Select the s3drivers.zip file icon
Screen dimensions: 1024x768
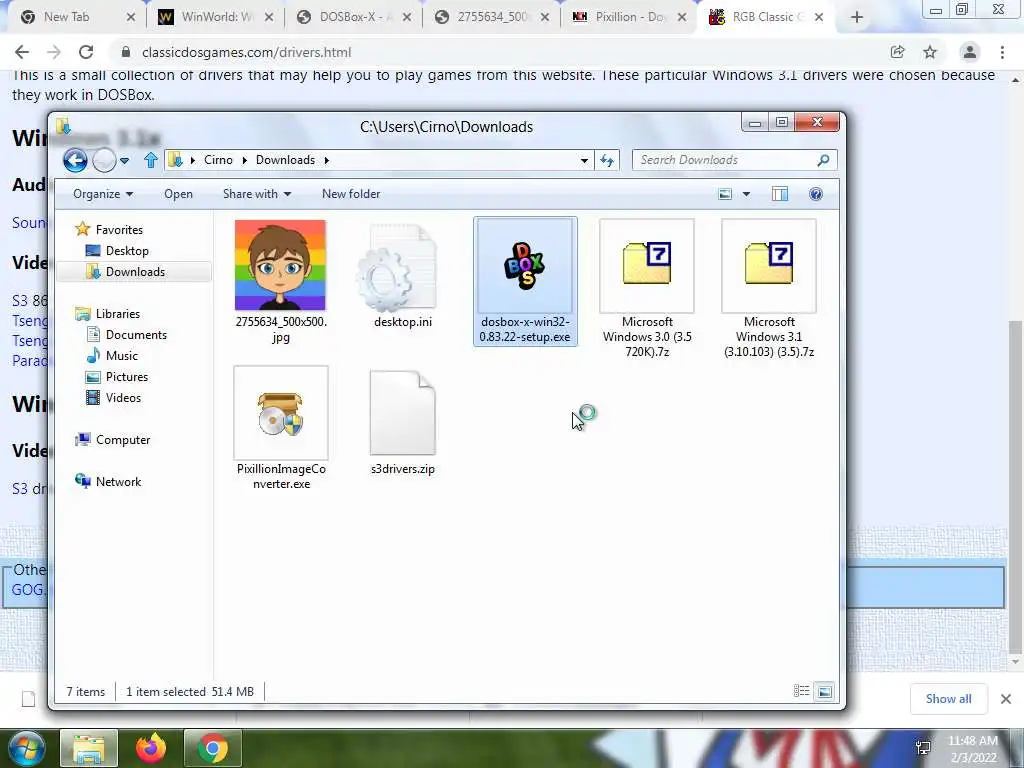(403, 413)
